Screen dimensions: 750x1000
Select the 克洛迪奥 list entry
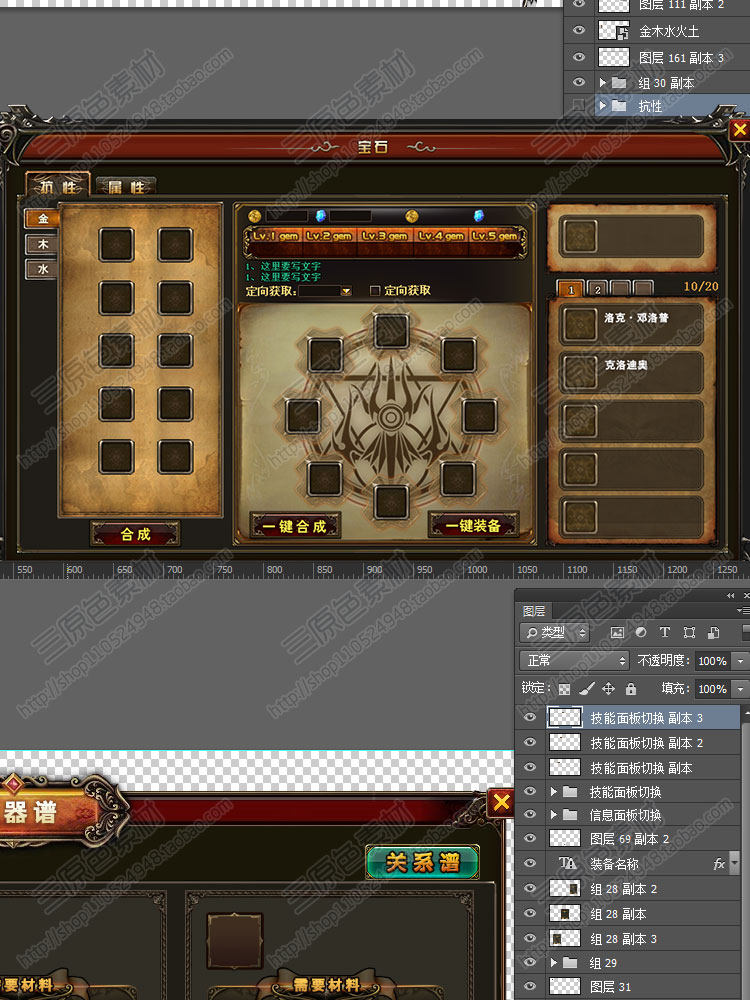point(632,371)
